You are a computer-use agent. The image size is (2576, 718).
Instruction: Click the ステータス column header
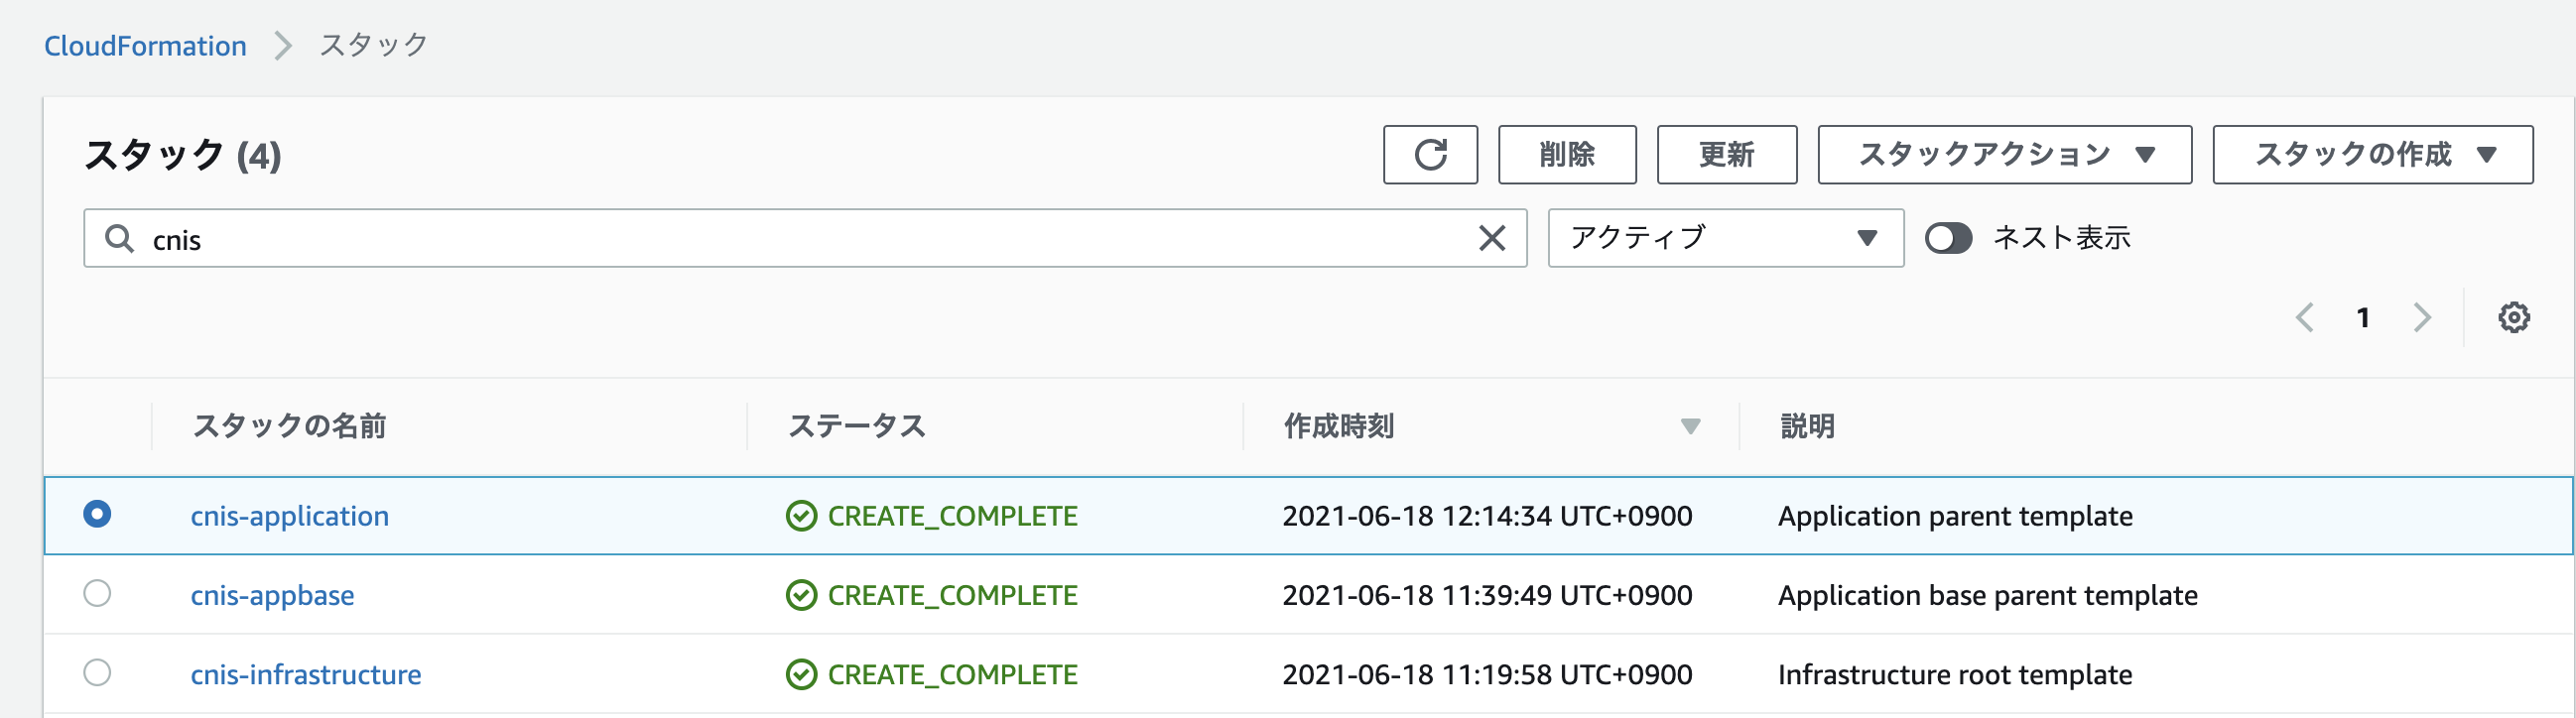tap(856, 427)
